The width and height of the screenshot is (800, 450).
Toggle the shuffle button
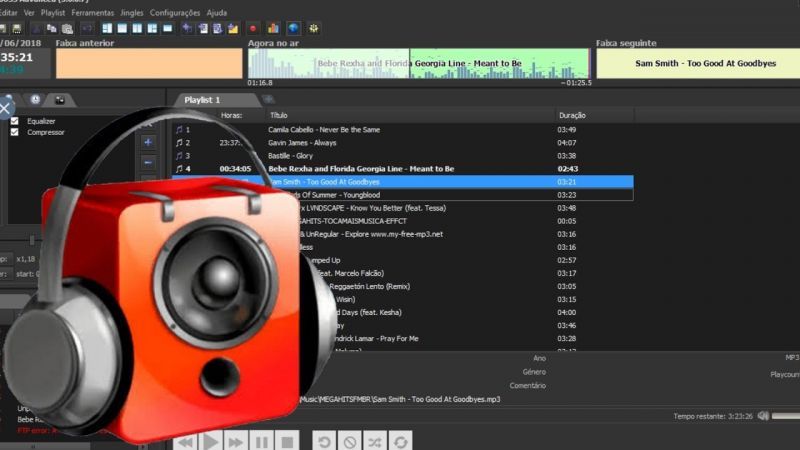(x=375, y=441)
